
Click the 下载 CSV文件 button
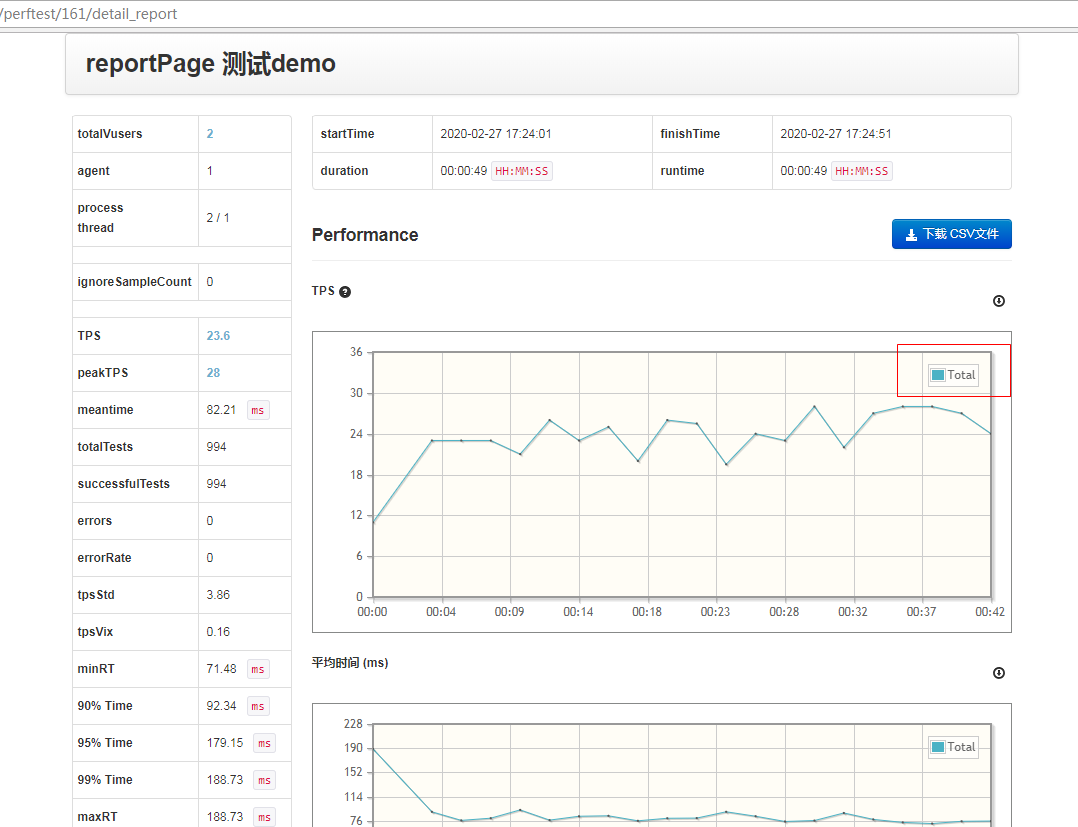951,234
